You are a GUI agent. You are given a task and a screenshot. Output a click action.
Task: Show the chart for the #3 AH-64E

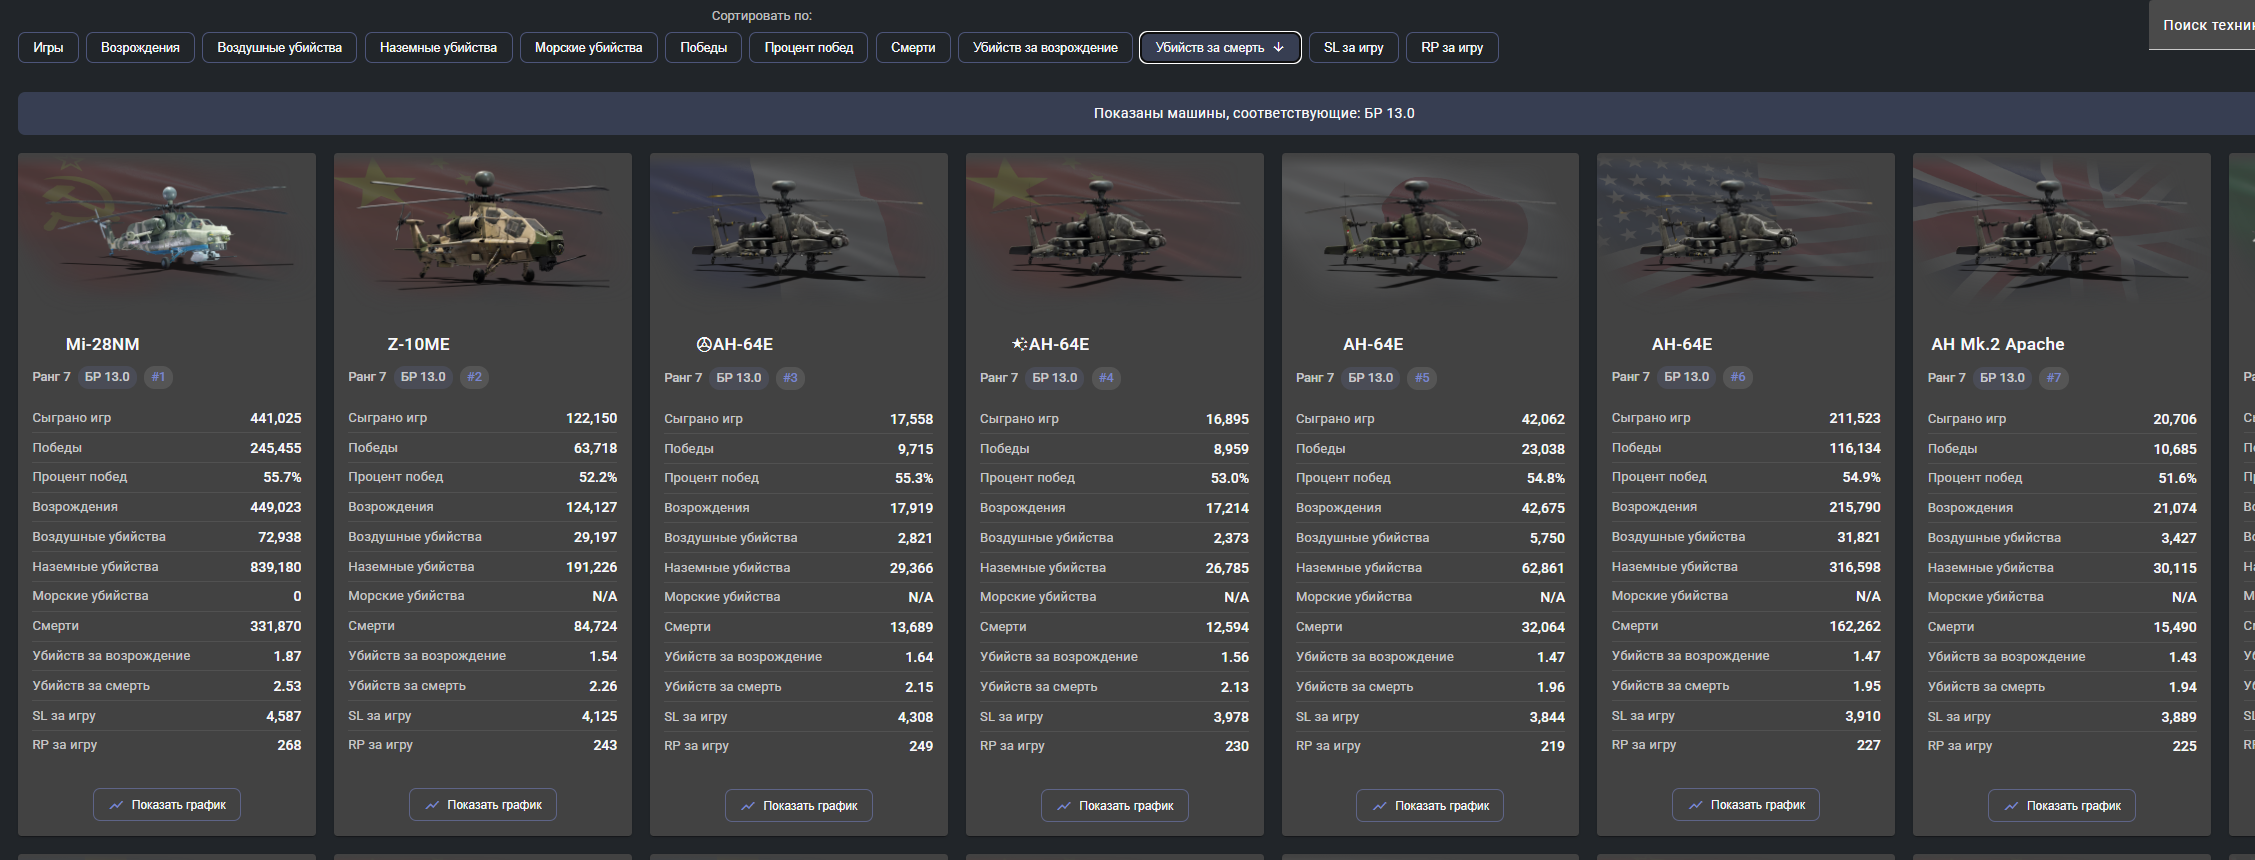coord(799,806)
